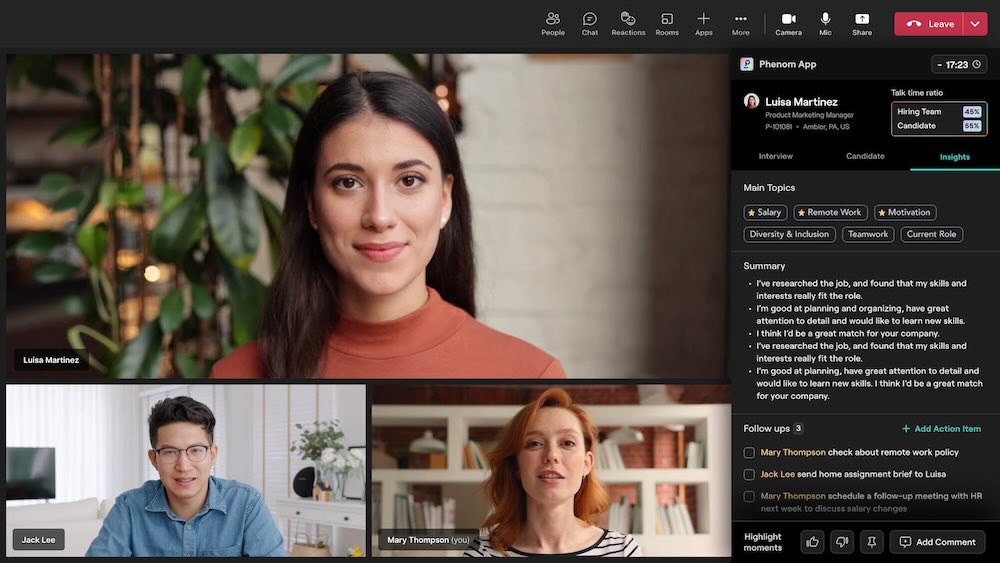Select Luisa Martinez video tile
Screen dimensions: 1000x563
pos(367,216)
